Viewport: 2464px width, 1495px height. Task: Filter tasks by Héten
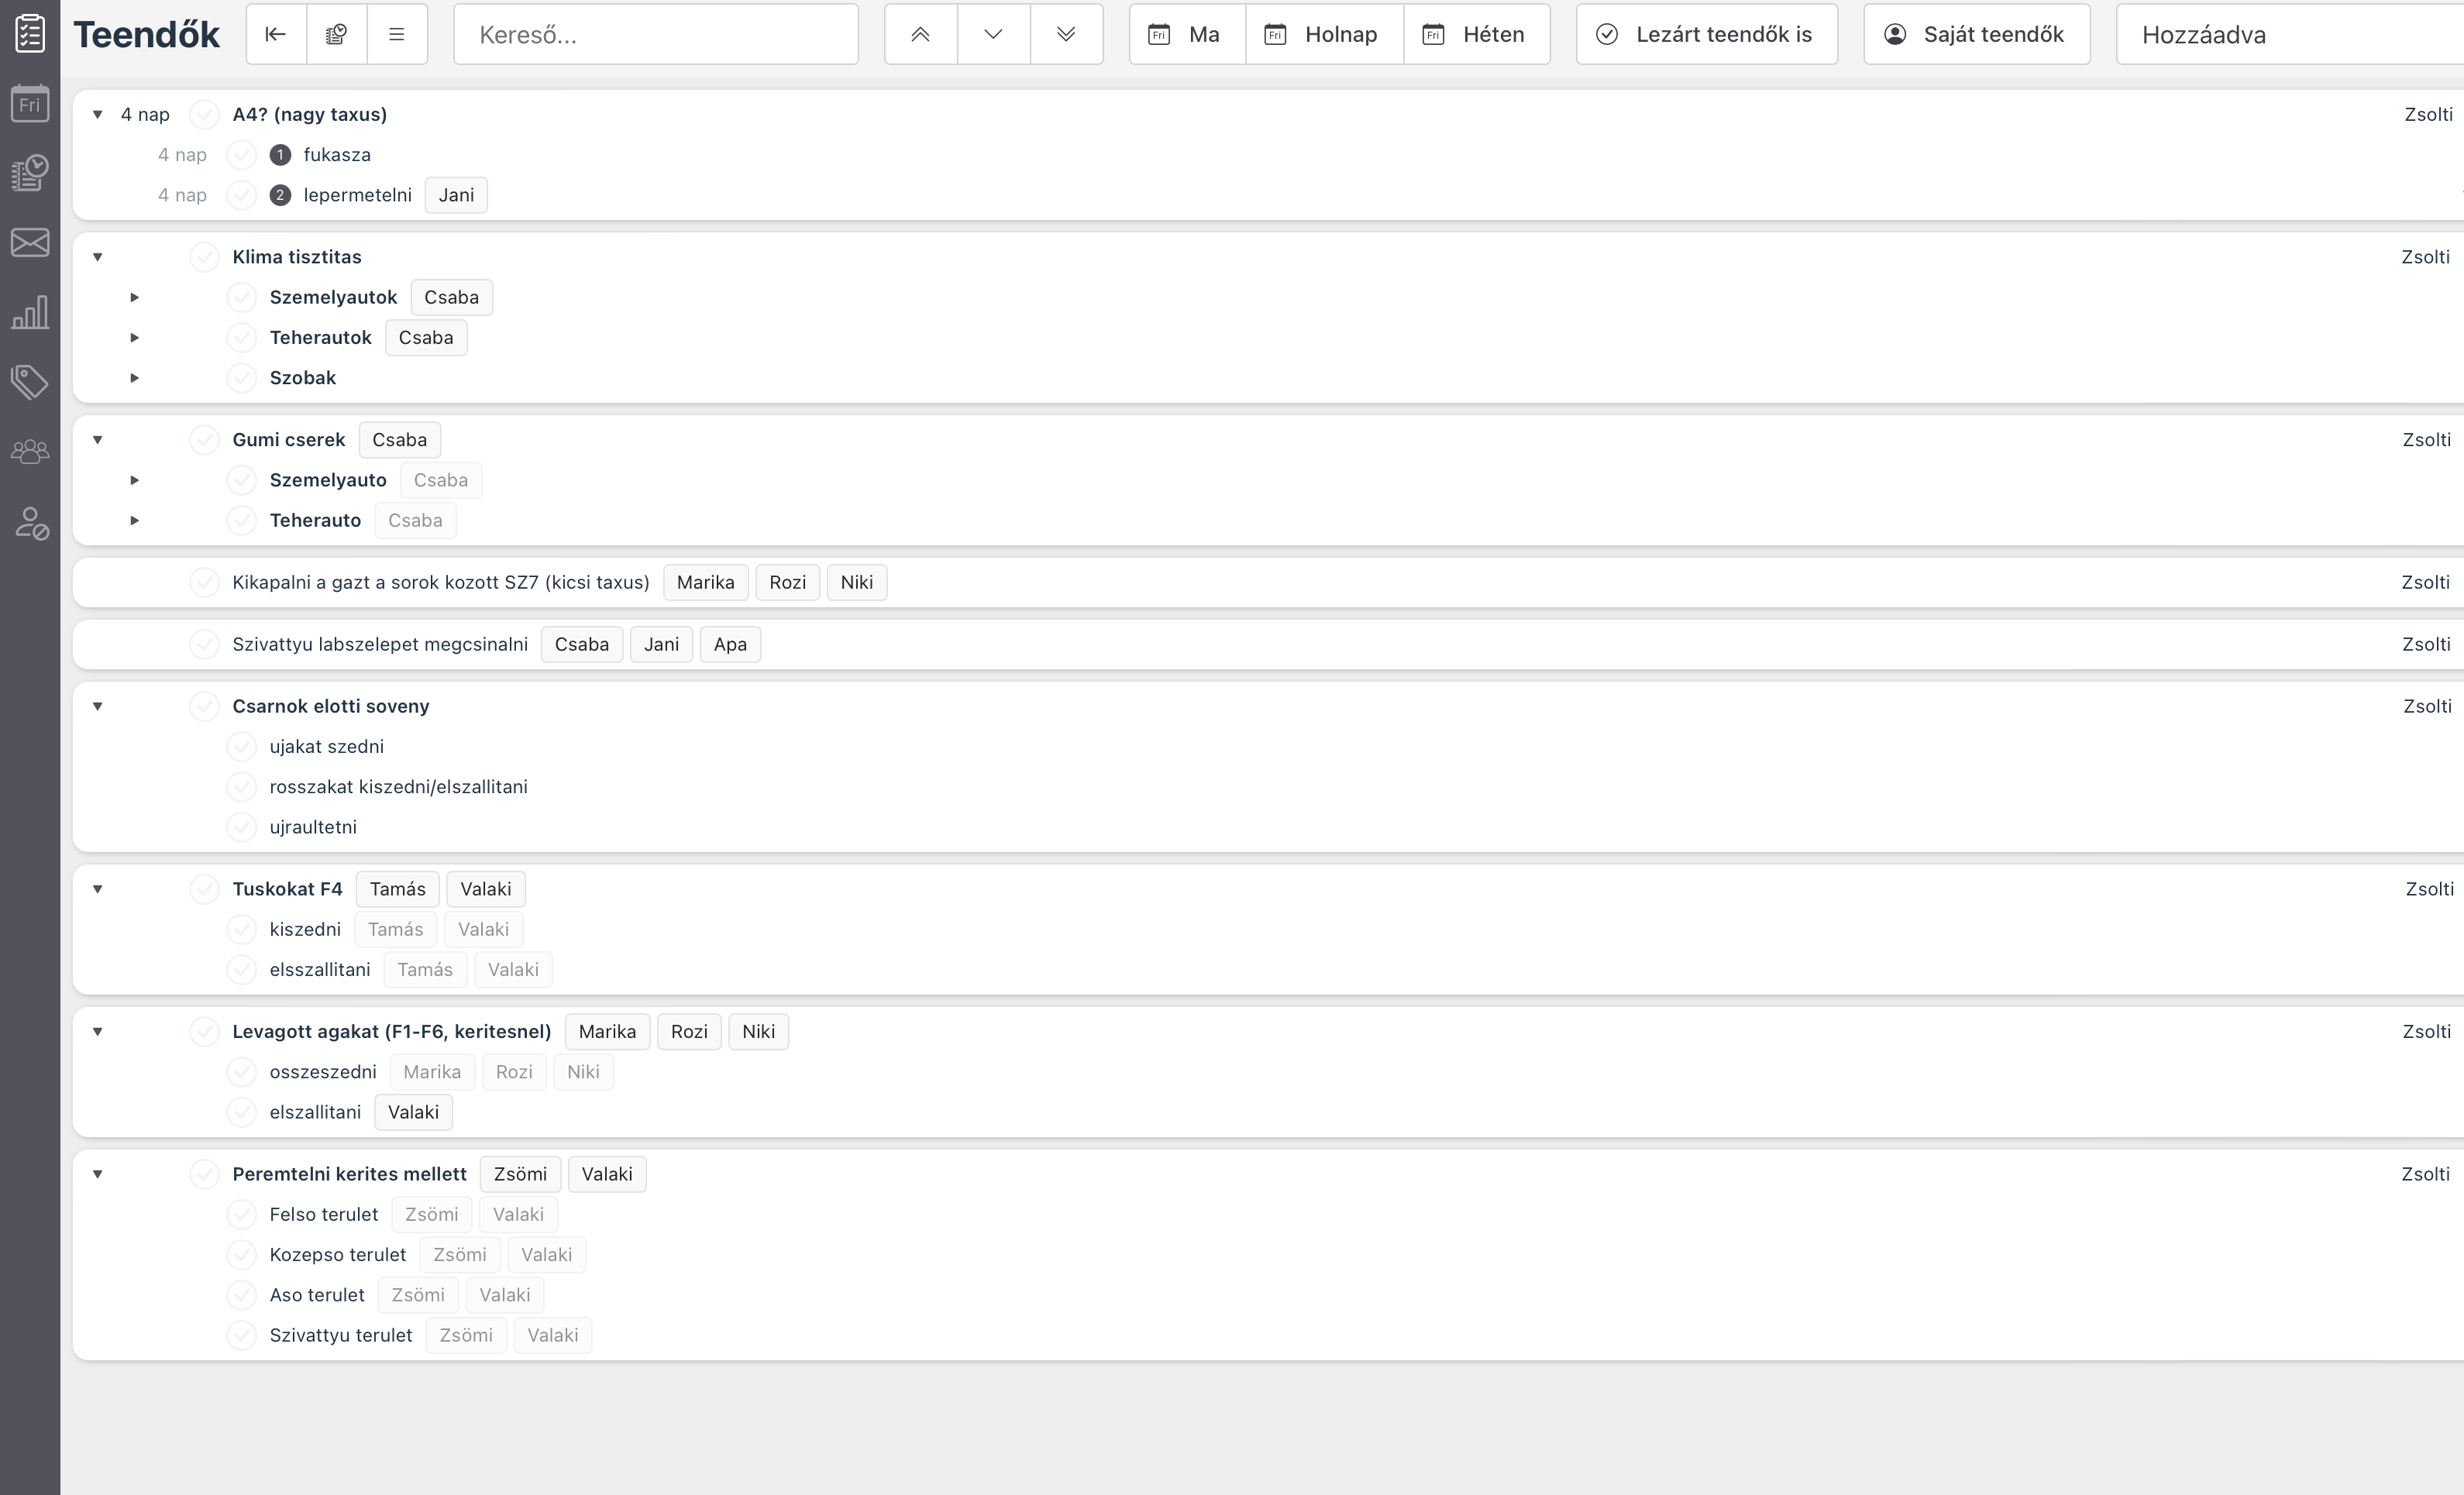(1476, 35)
